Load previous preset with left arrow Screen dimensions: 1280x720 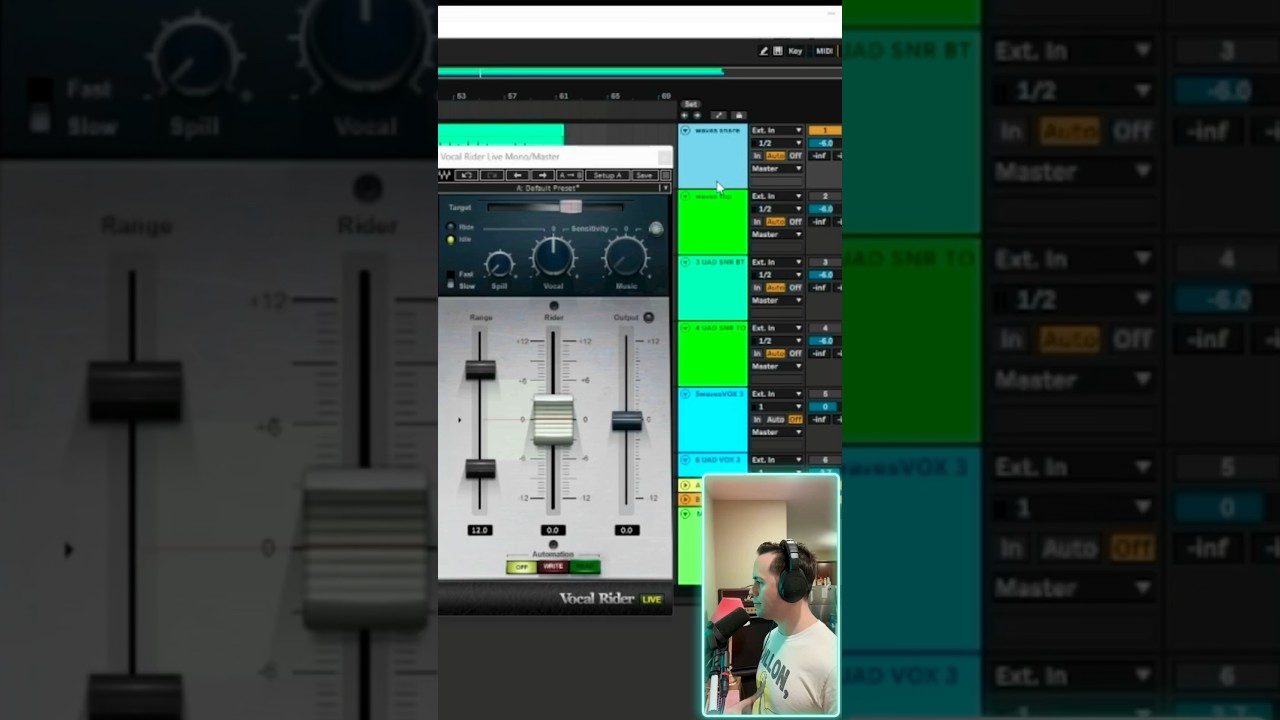click(x=517, y=175)
